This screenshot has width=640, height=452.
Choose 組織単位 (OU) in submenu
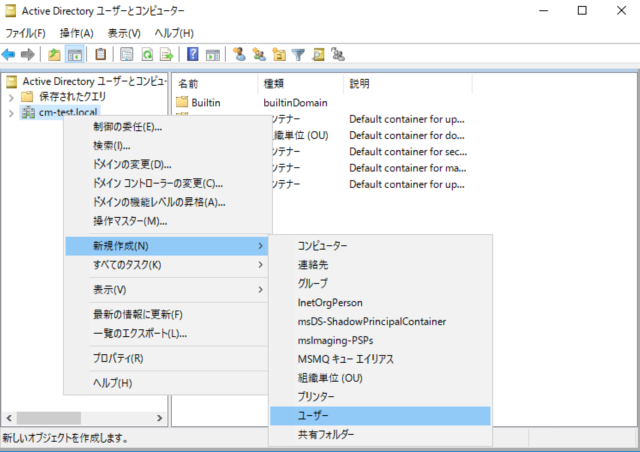click(380, 378)
